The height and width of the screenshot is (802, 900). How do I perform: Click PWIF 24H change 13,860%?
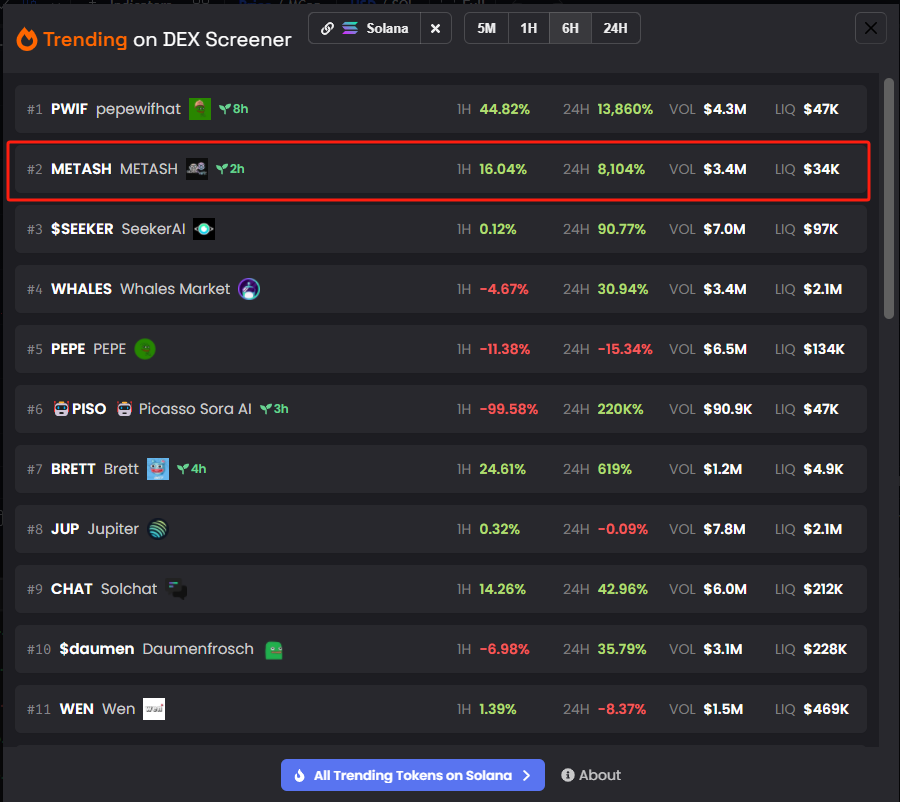click(x=625, y=109)
